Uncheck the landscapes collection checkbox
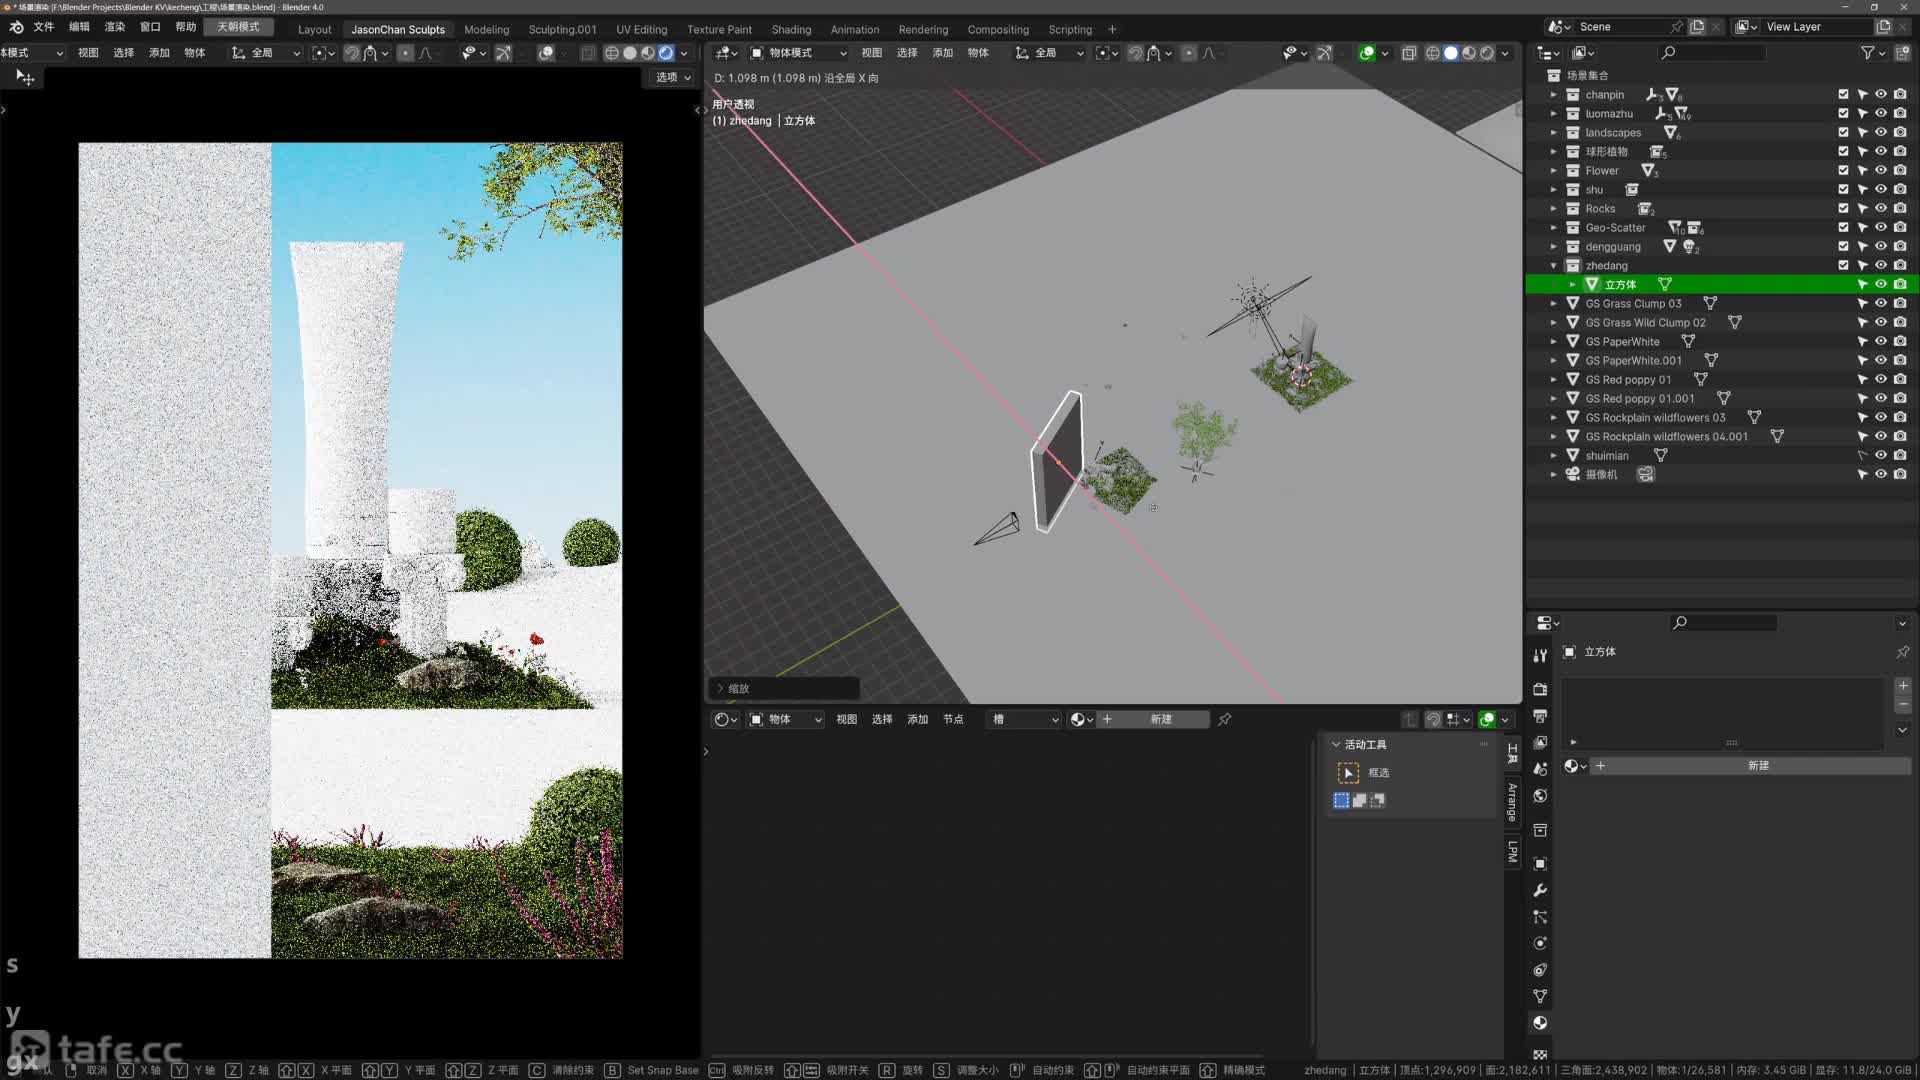 (1843, 132)
